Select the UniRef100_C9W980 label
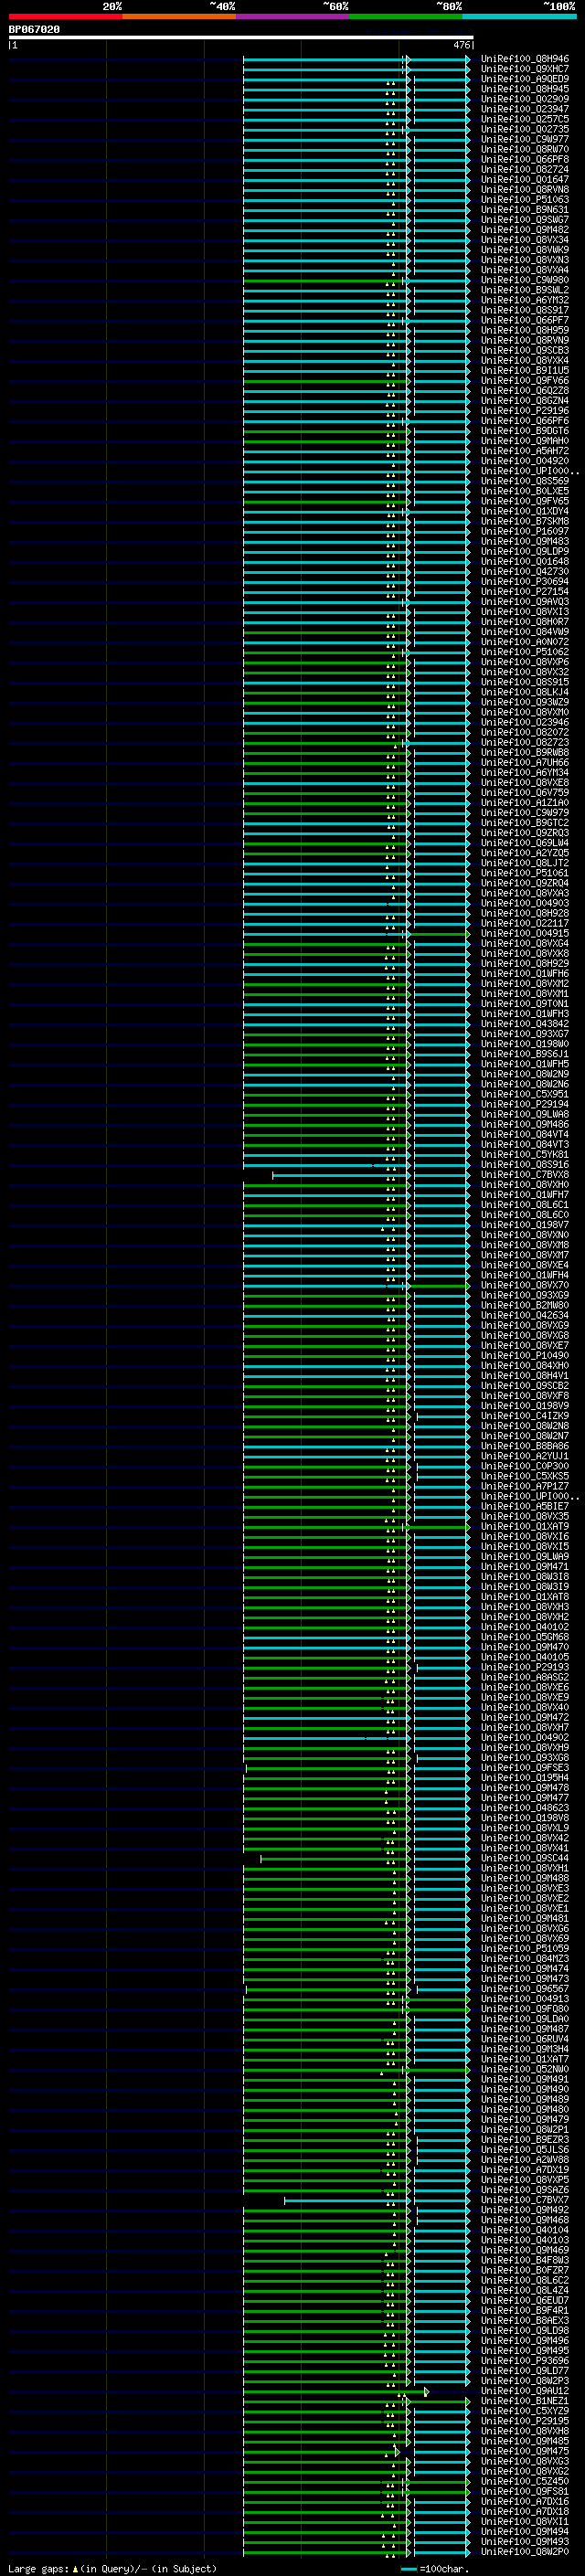The image size is (585, 2576). point(525,280)
